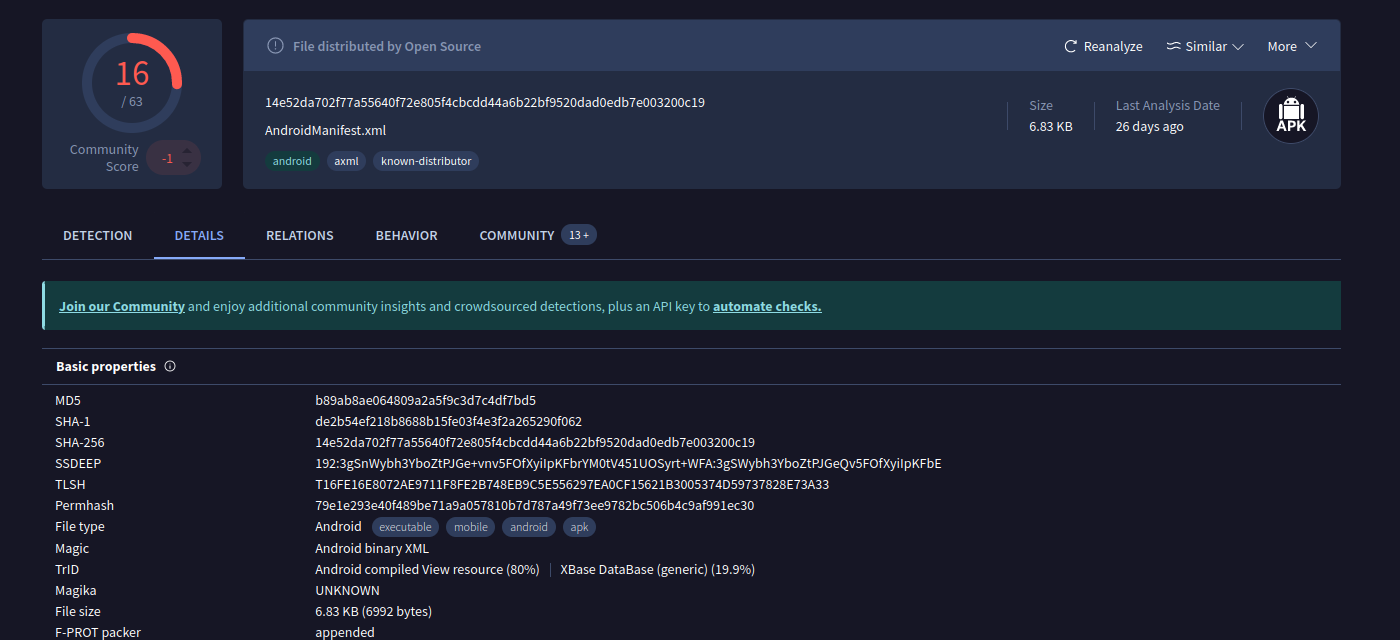Click the Magic value Android binary XML
Image resolution: width=1400 pixels, height=640 pixels.
(x=372, y=549)
